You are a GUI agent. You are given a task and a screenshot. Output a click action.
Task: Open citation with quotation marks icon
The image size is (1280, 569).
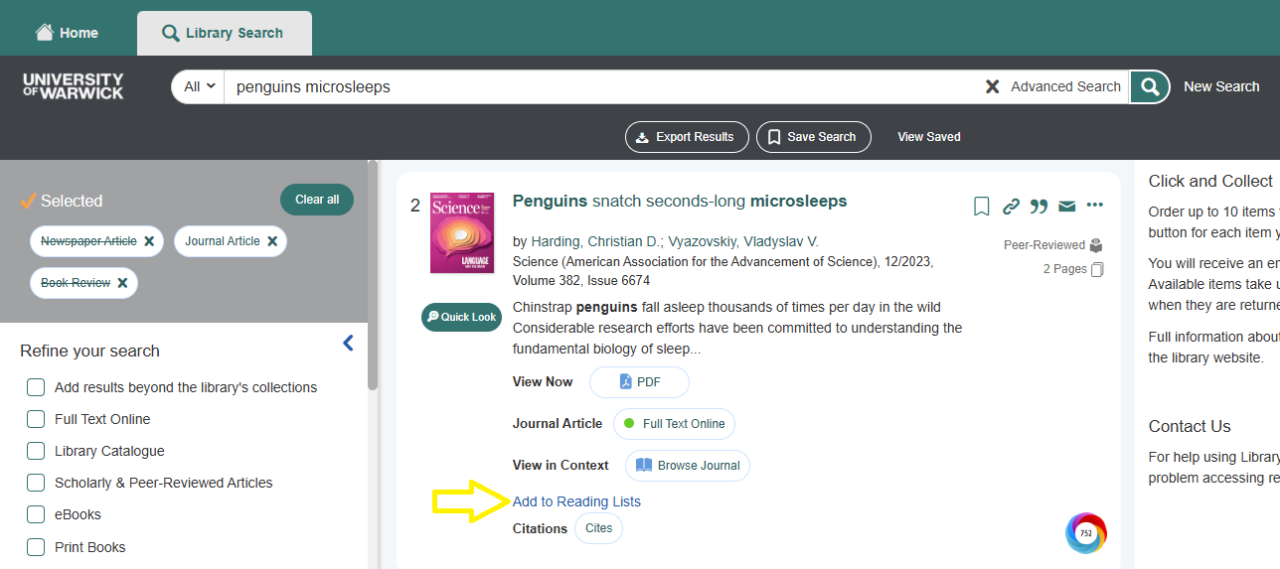1039,206
